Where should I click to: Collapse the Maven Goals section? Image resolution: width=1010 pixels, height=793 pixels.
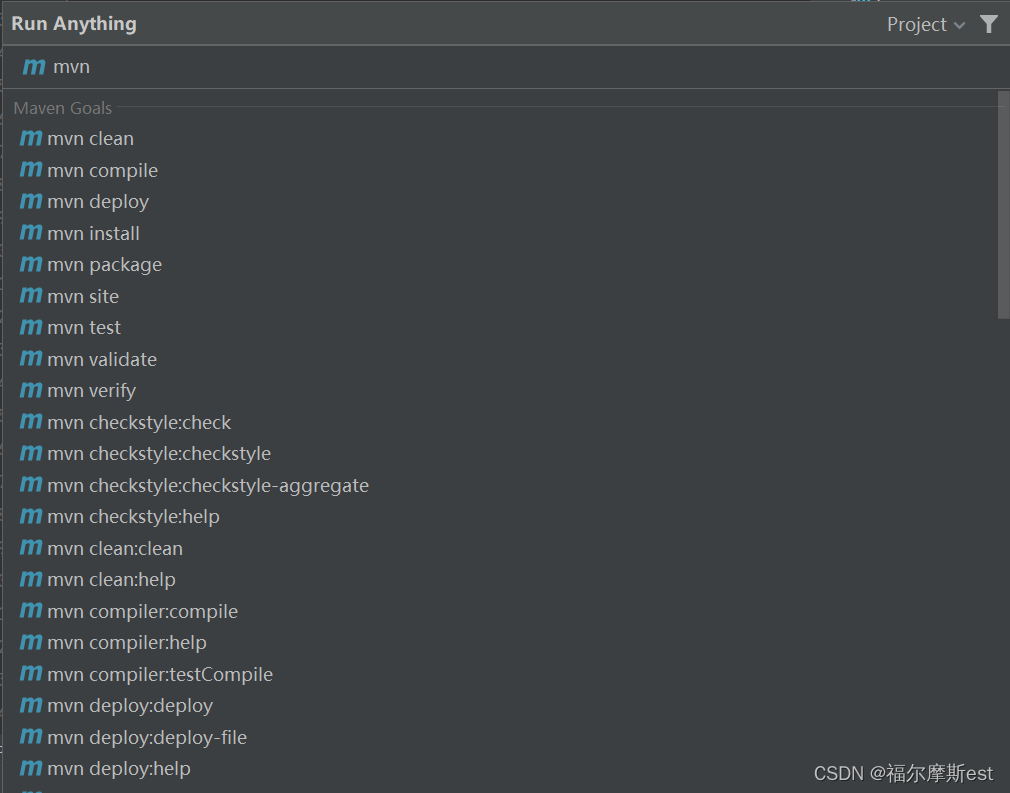pos(62,108)
